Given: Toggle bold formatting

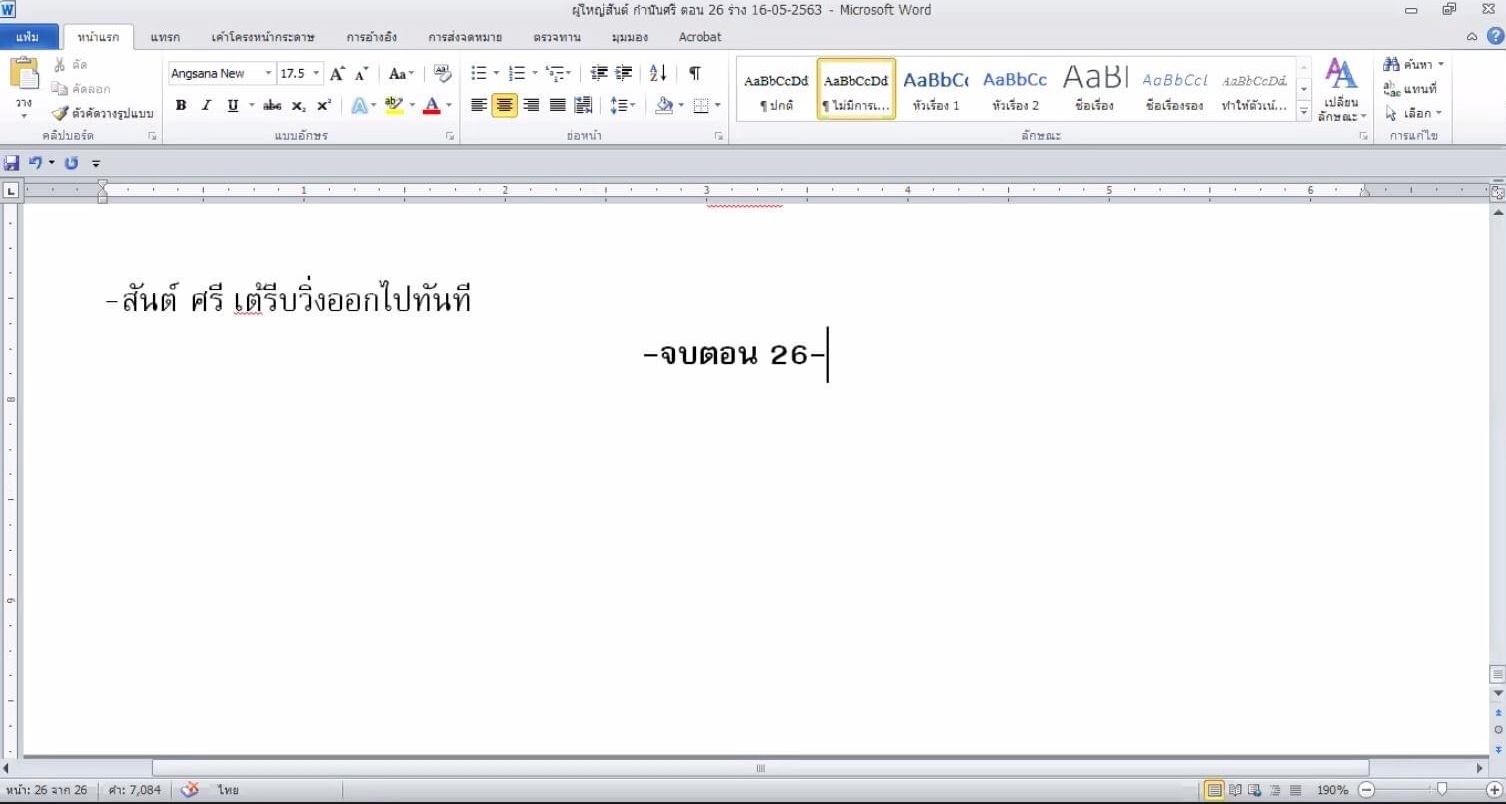Looking at the screenshot, I should pos(181,106).
